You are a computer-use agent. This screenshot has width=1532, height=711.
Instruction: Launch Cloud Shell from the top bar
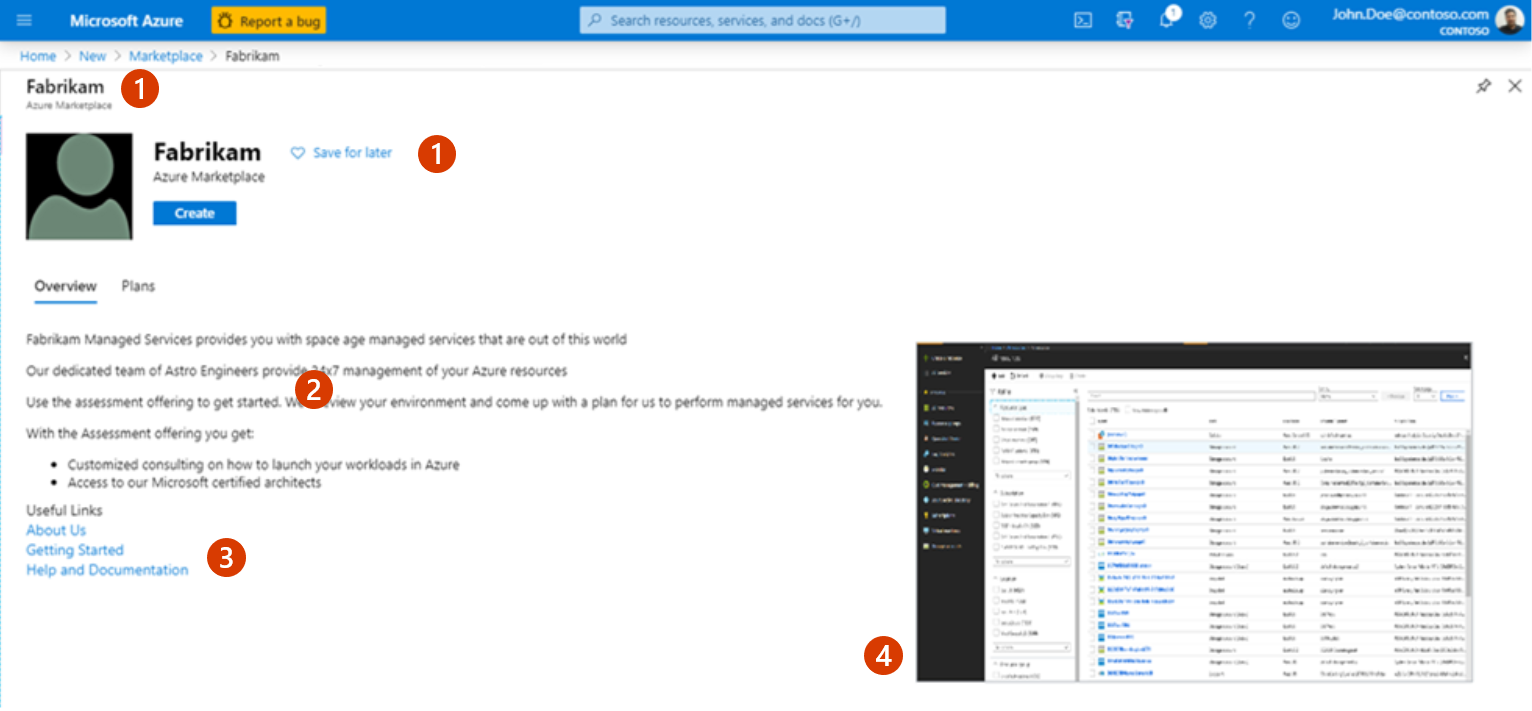1082,20
